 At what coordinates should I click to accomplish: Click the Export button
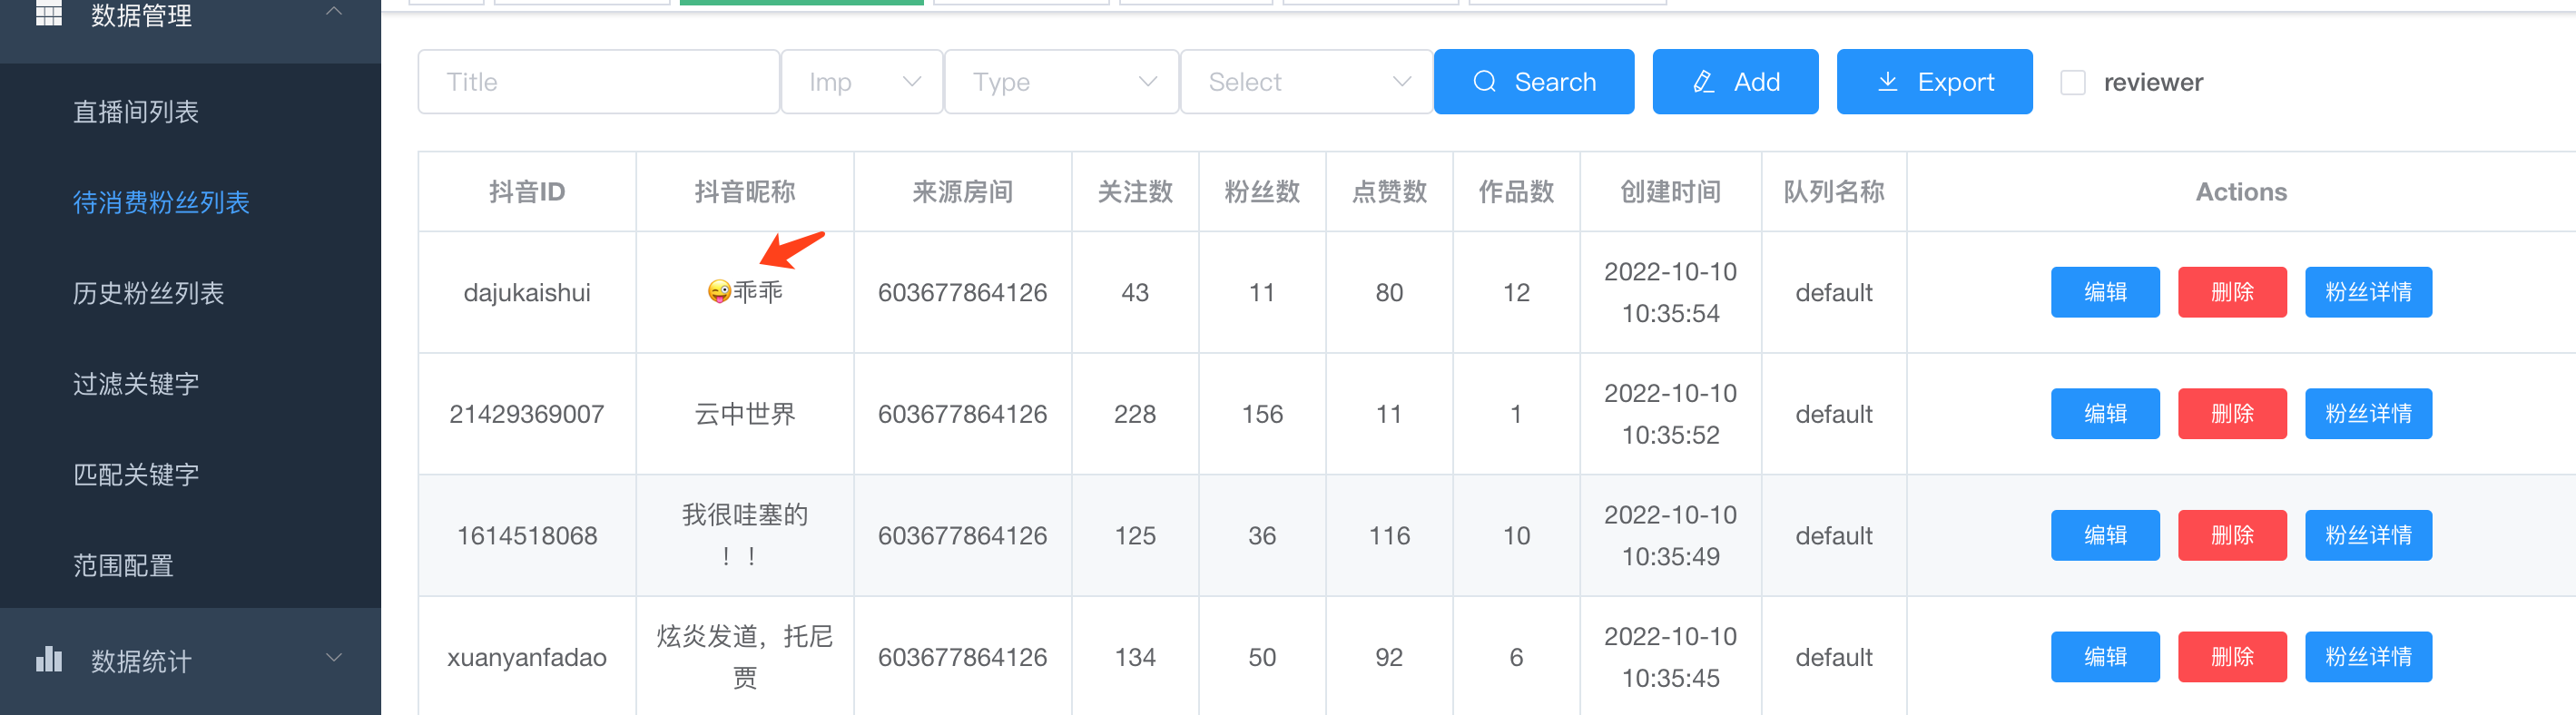(1934, 82)
